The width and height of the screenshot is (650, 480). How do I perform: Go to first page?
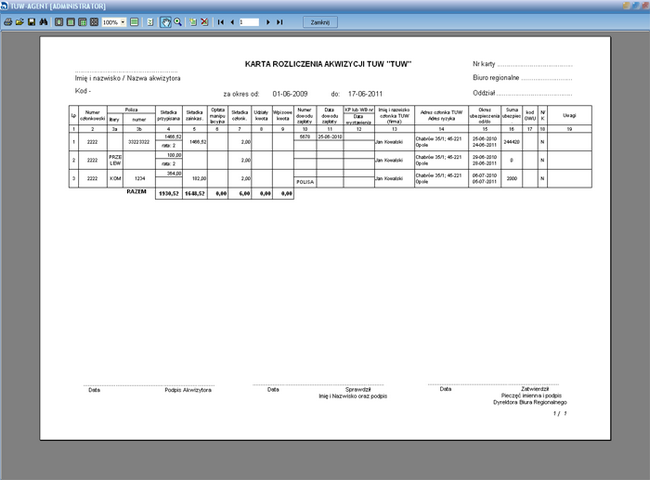(x=221, y=22)
